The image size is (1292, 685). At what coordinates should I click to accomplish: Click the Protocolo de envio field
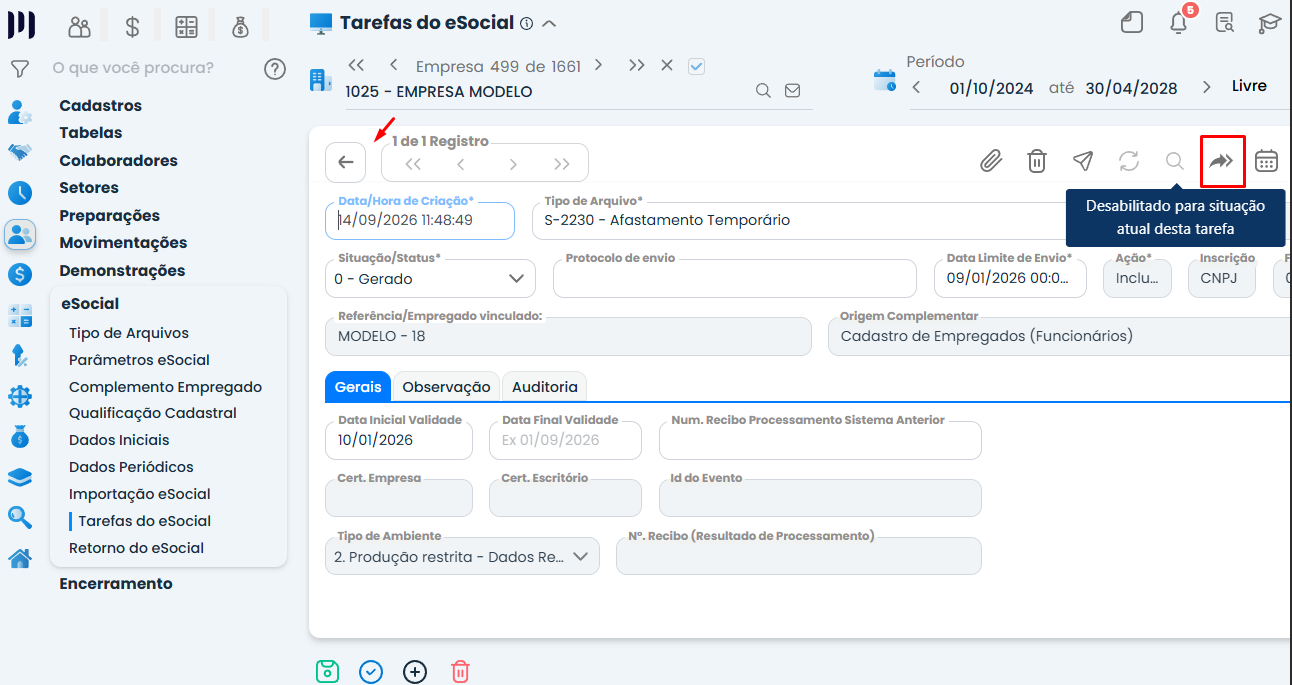[x=735, y=278]
